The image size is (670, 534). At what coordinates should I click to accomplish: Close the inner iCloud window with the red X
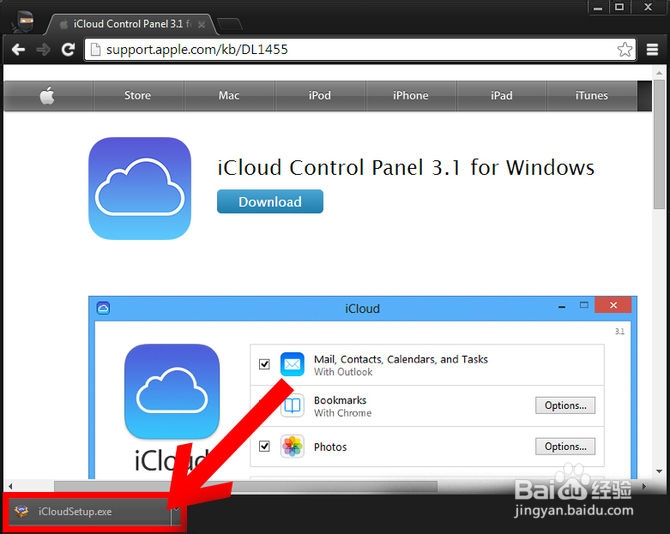pyautogui.click(x=613, y=305)
